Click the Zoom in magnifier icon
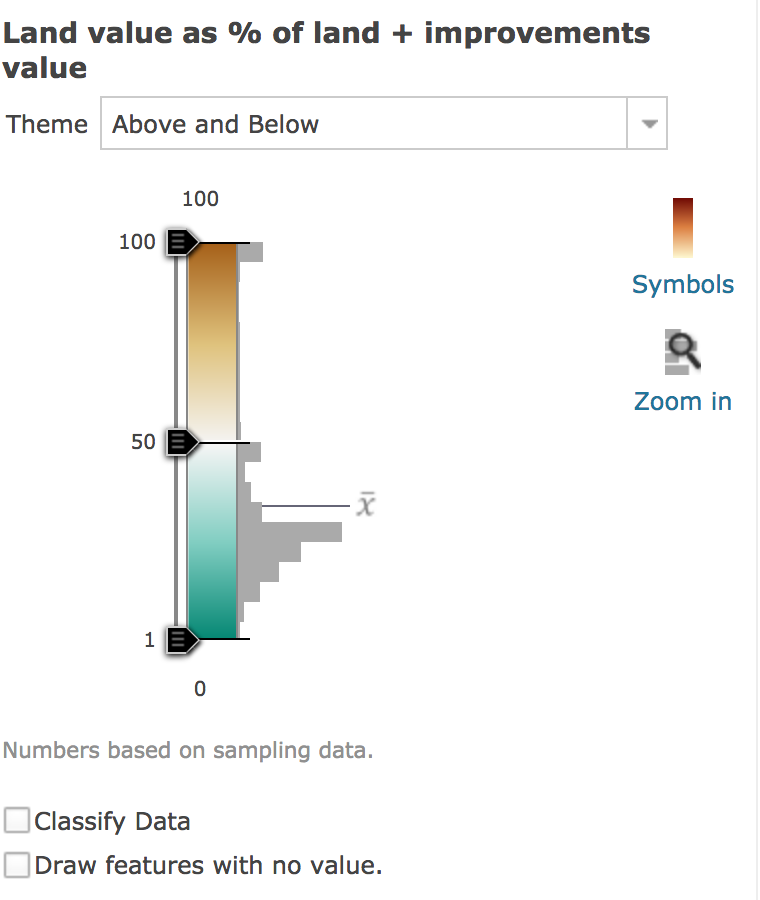Screen dimensions: 760x900 tap(683, 354)
